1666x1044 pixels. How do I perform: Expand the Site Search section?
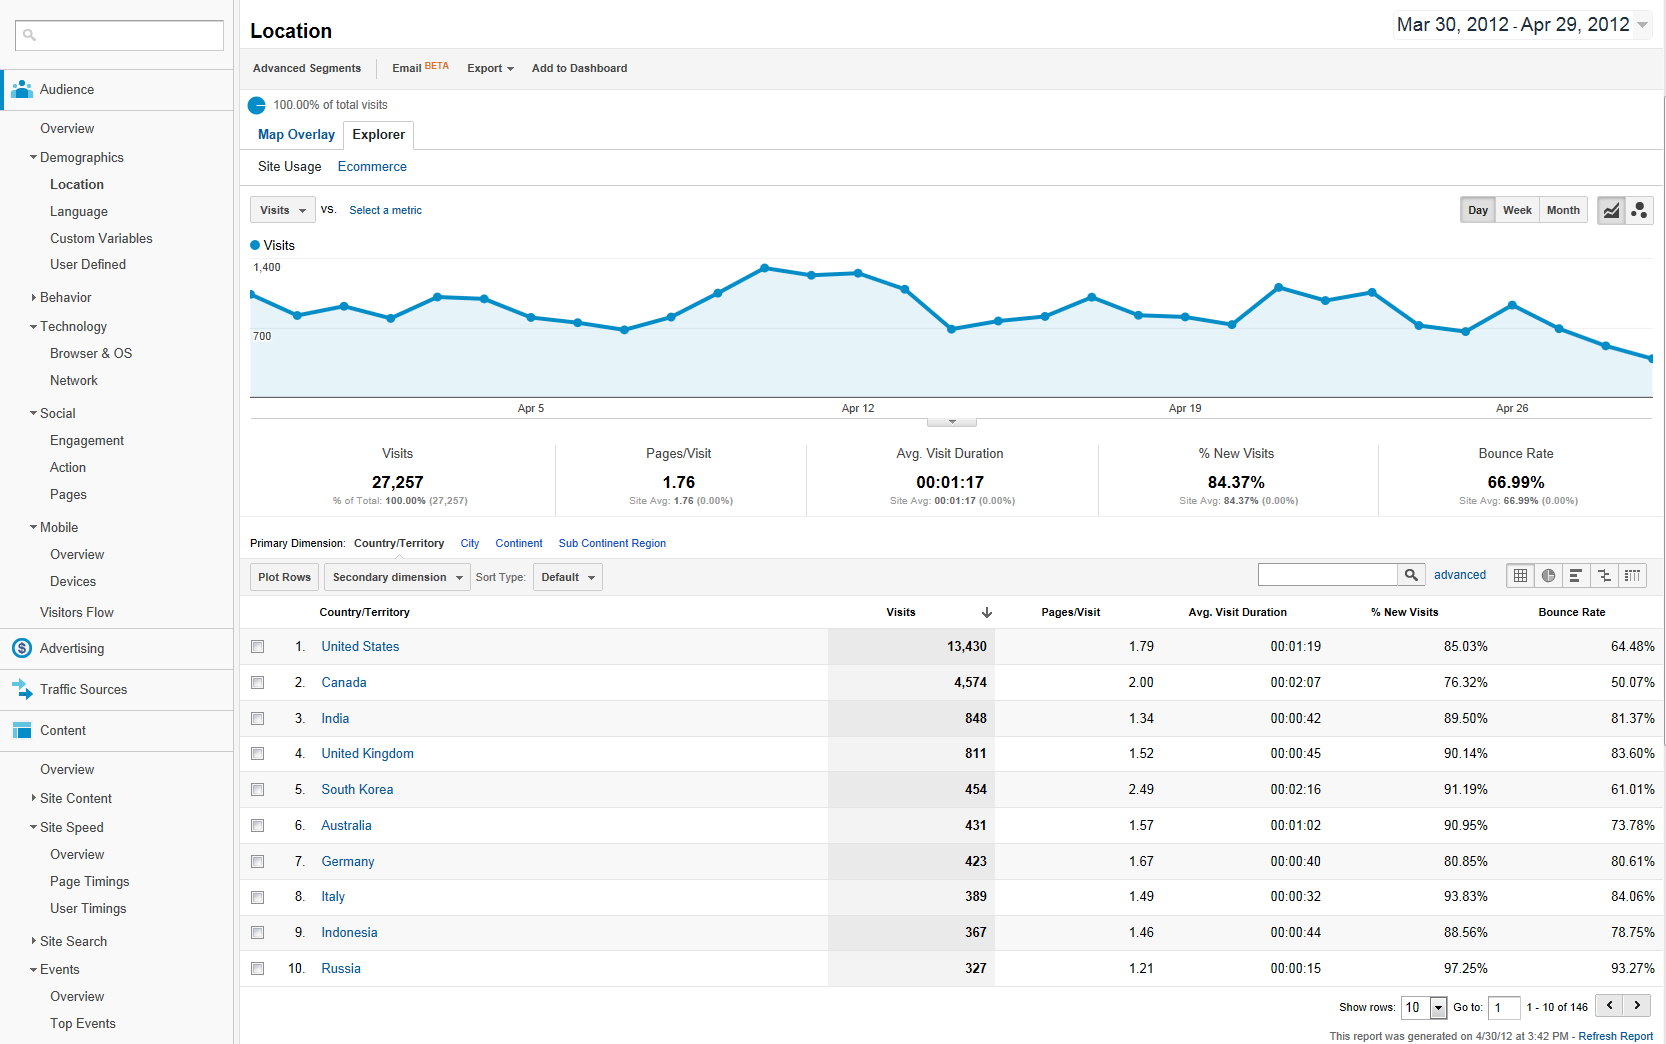click(34, 941)
